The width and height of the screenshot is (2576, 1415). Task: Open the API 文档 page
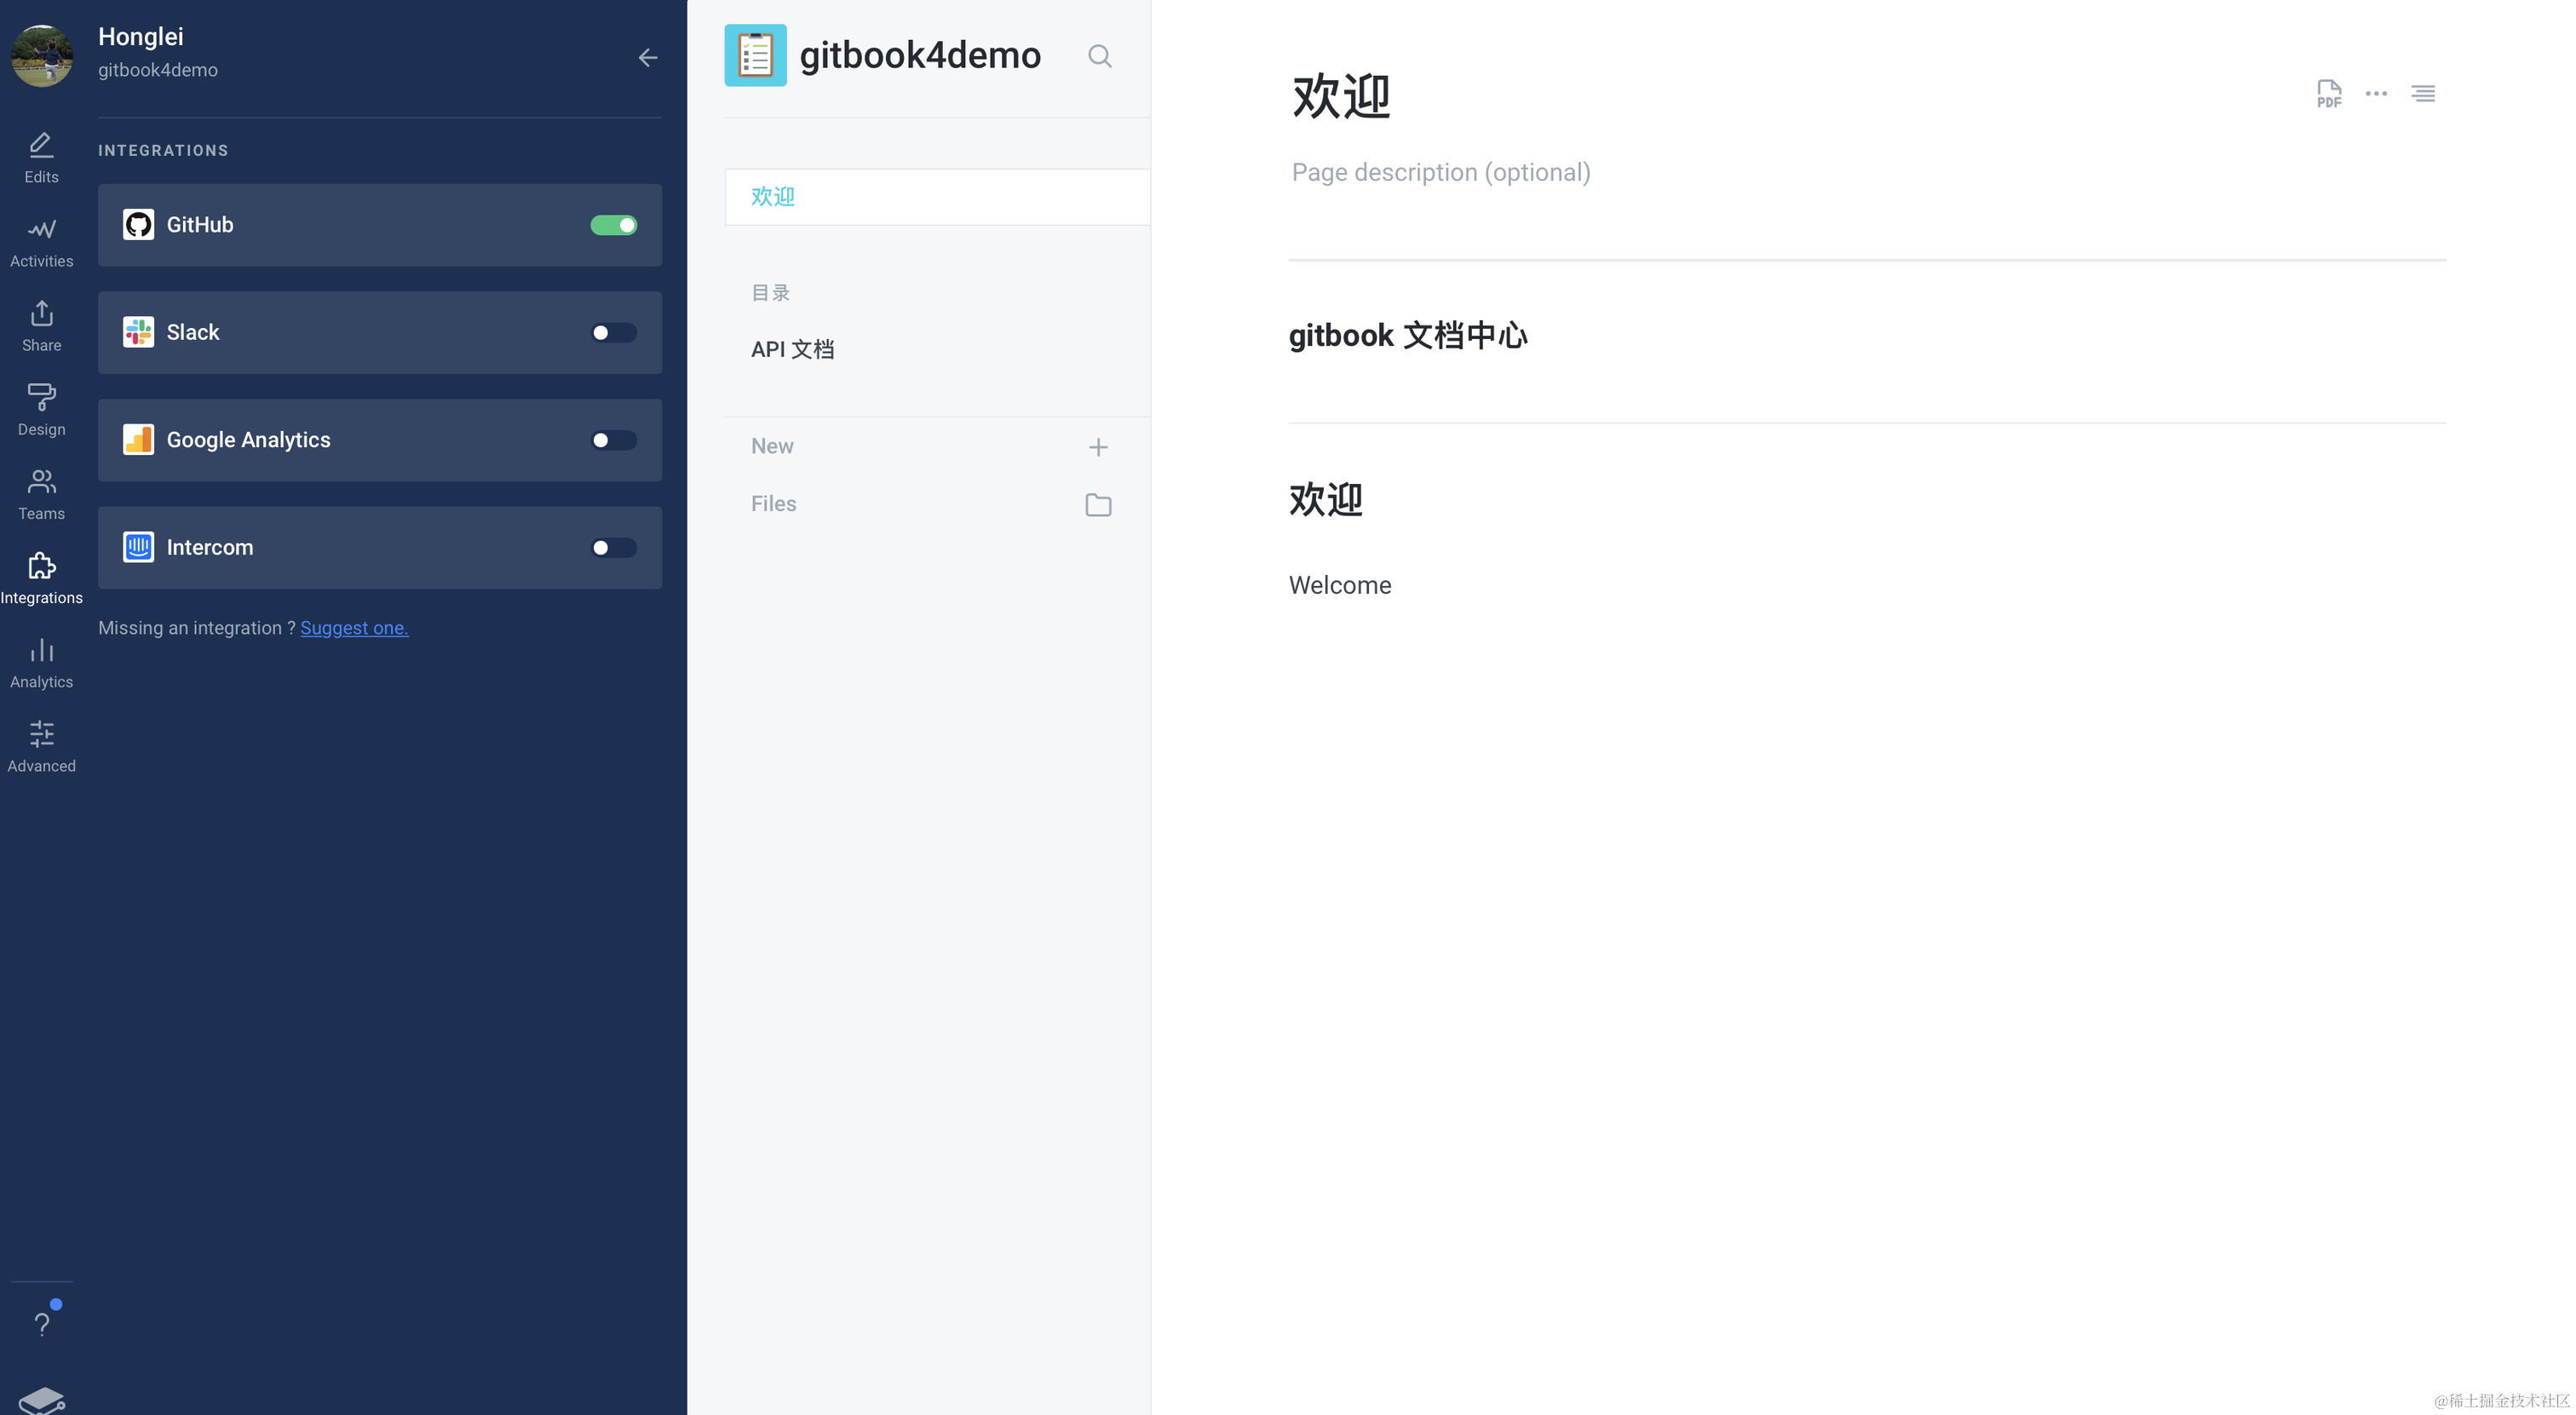(793, 349)
